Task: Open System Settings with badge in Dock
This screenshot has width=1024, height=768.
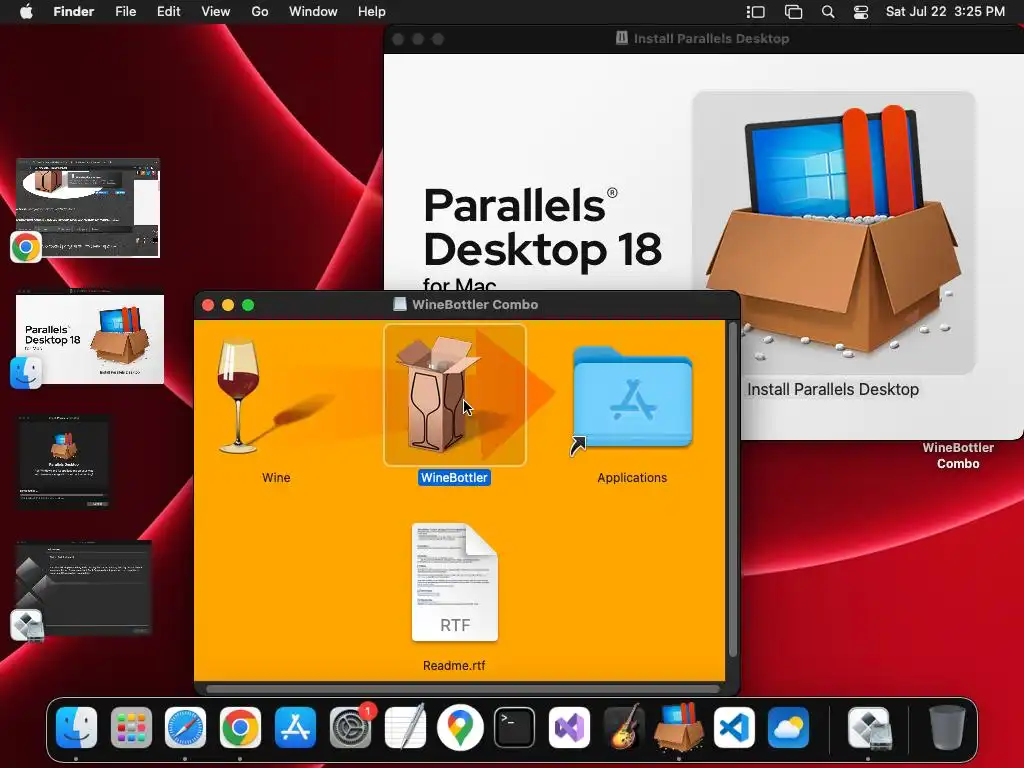Action: pos(351,727)
